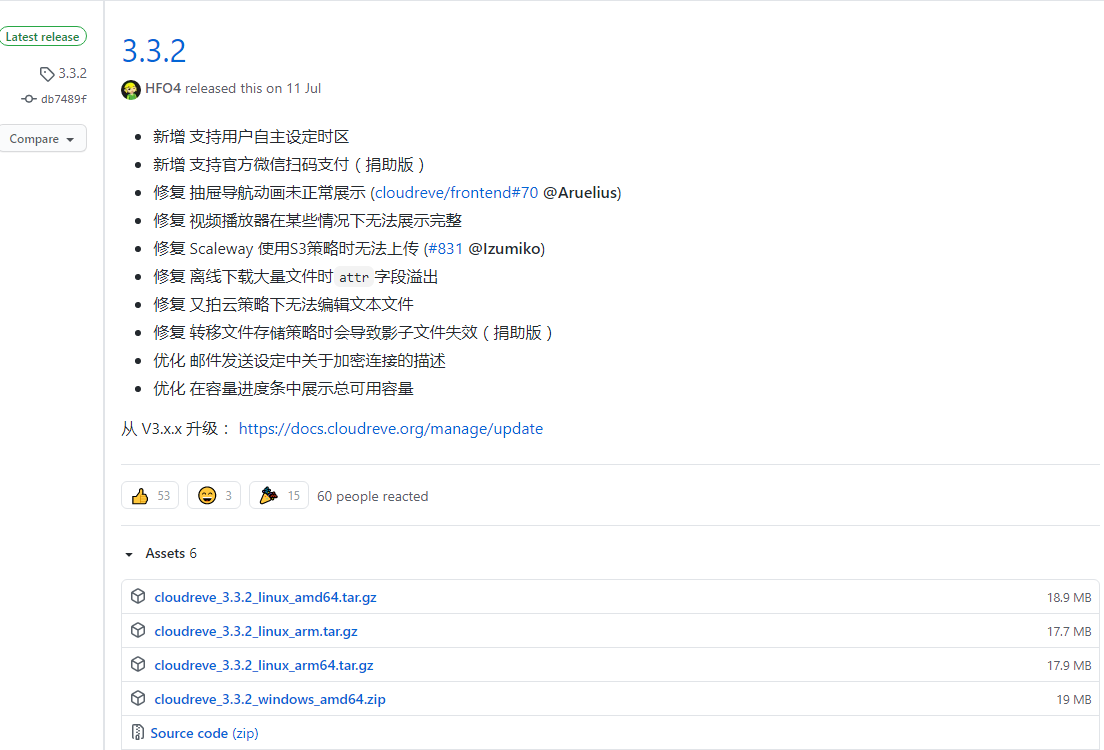
Task: Download Source code (zip)
Action: click(x=204, y=733)
